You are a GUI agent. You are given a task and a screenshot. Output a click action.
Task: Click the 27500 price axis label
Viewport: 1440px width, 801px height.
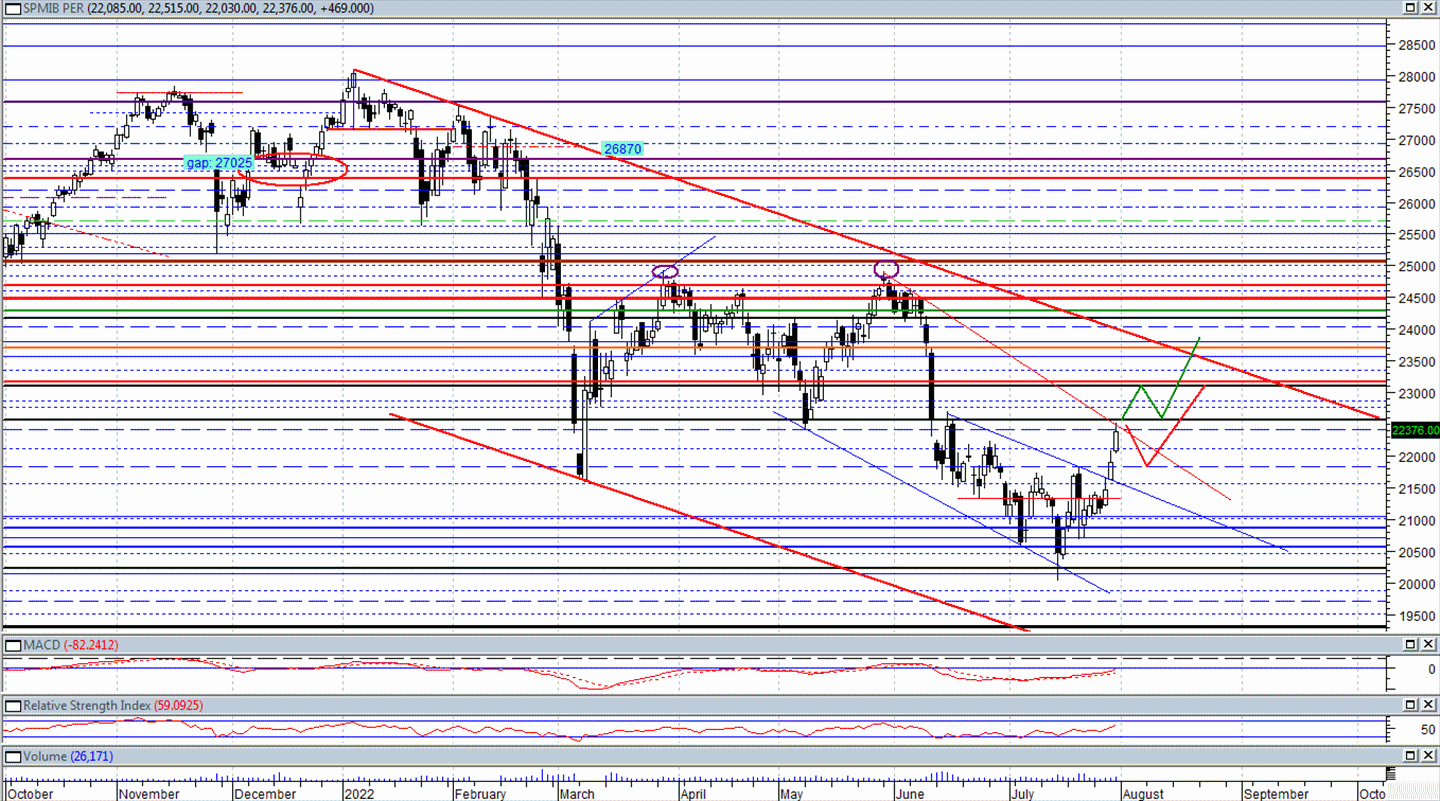(x=1415, y=109)
